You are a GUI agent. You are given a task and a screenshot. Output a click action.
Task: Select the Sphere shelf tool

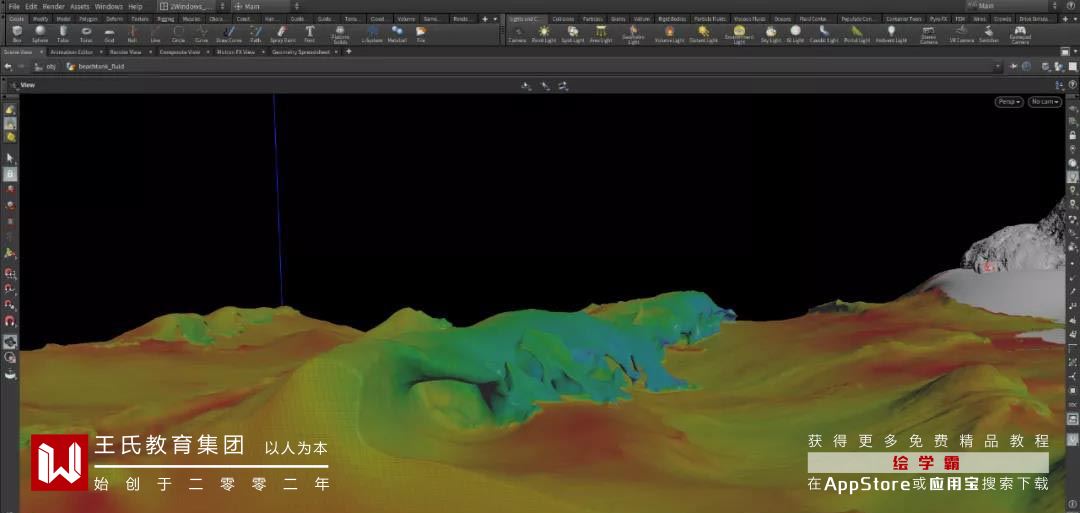(40, 34)
